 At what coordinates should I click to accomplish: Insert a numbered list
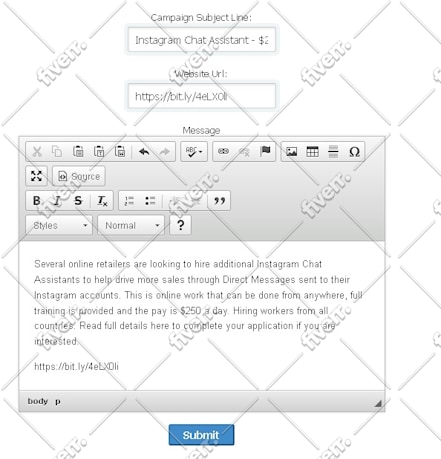pos(129,201)
